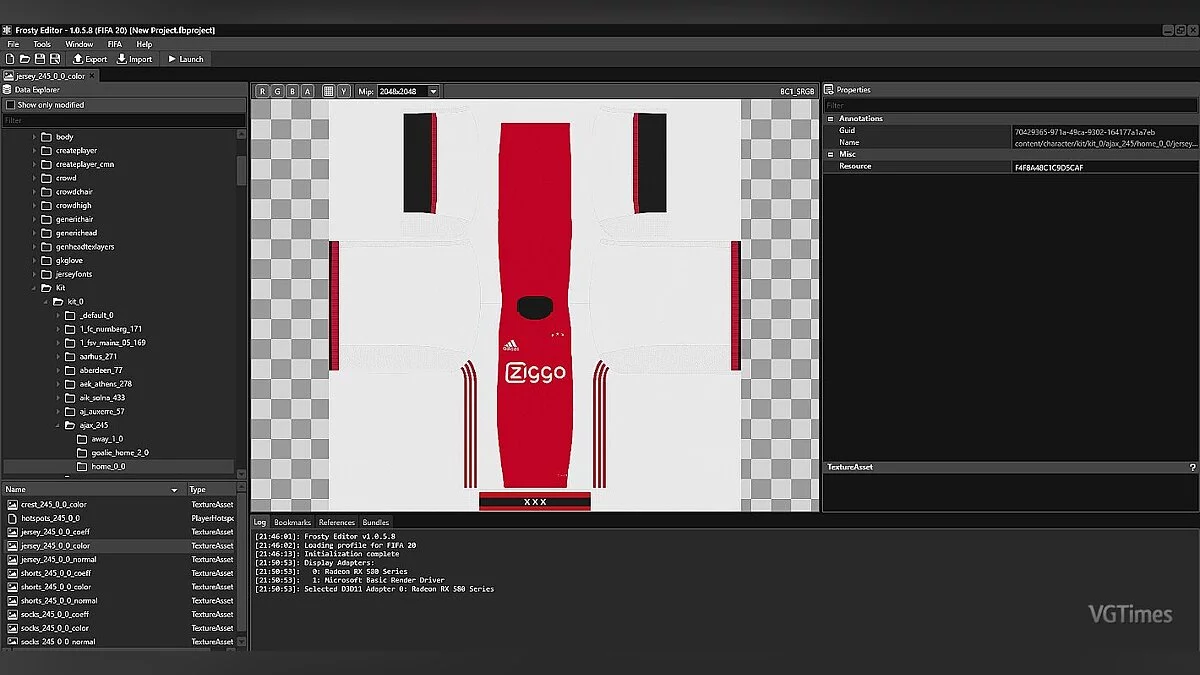Screen dimensions: 1200x675
Task: Click the Save Project disk icon
Action: [40, 59]
